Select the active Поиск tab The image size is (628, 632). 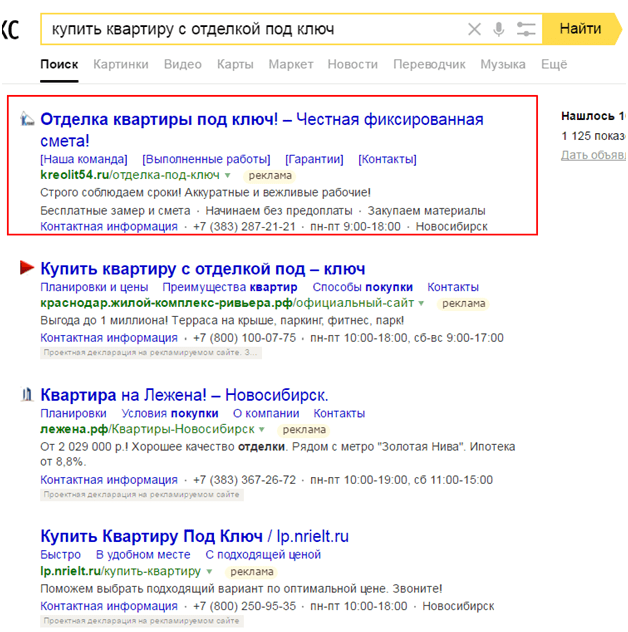coord(59,64)
